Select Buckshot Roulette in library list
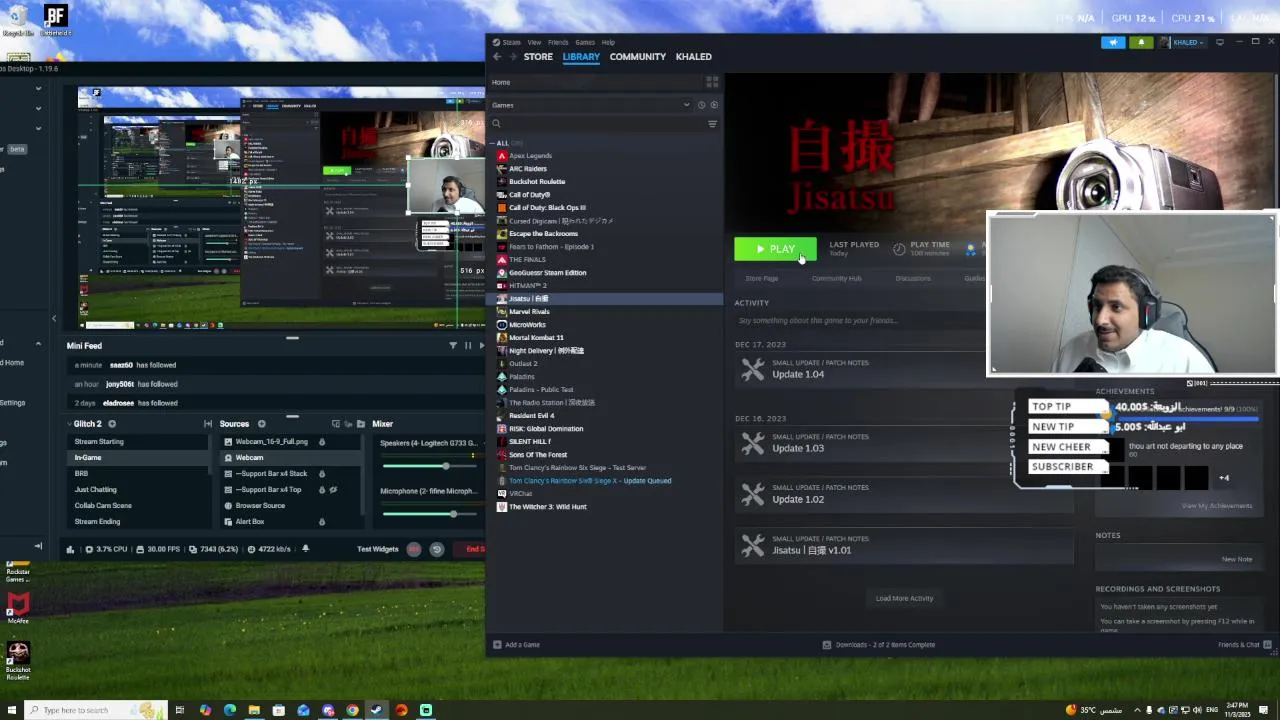1280x720 pixels. [537, 182]
